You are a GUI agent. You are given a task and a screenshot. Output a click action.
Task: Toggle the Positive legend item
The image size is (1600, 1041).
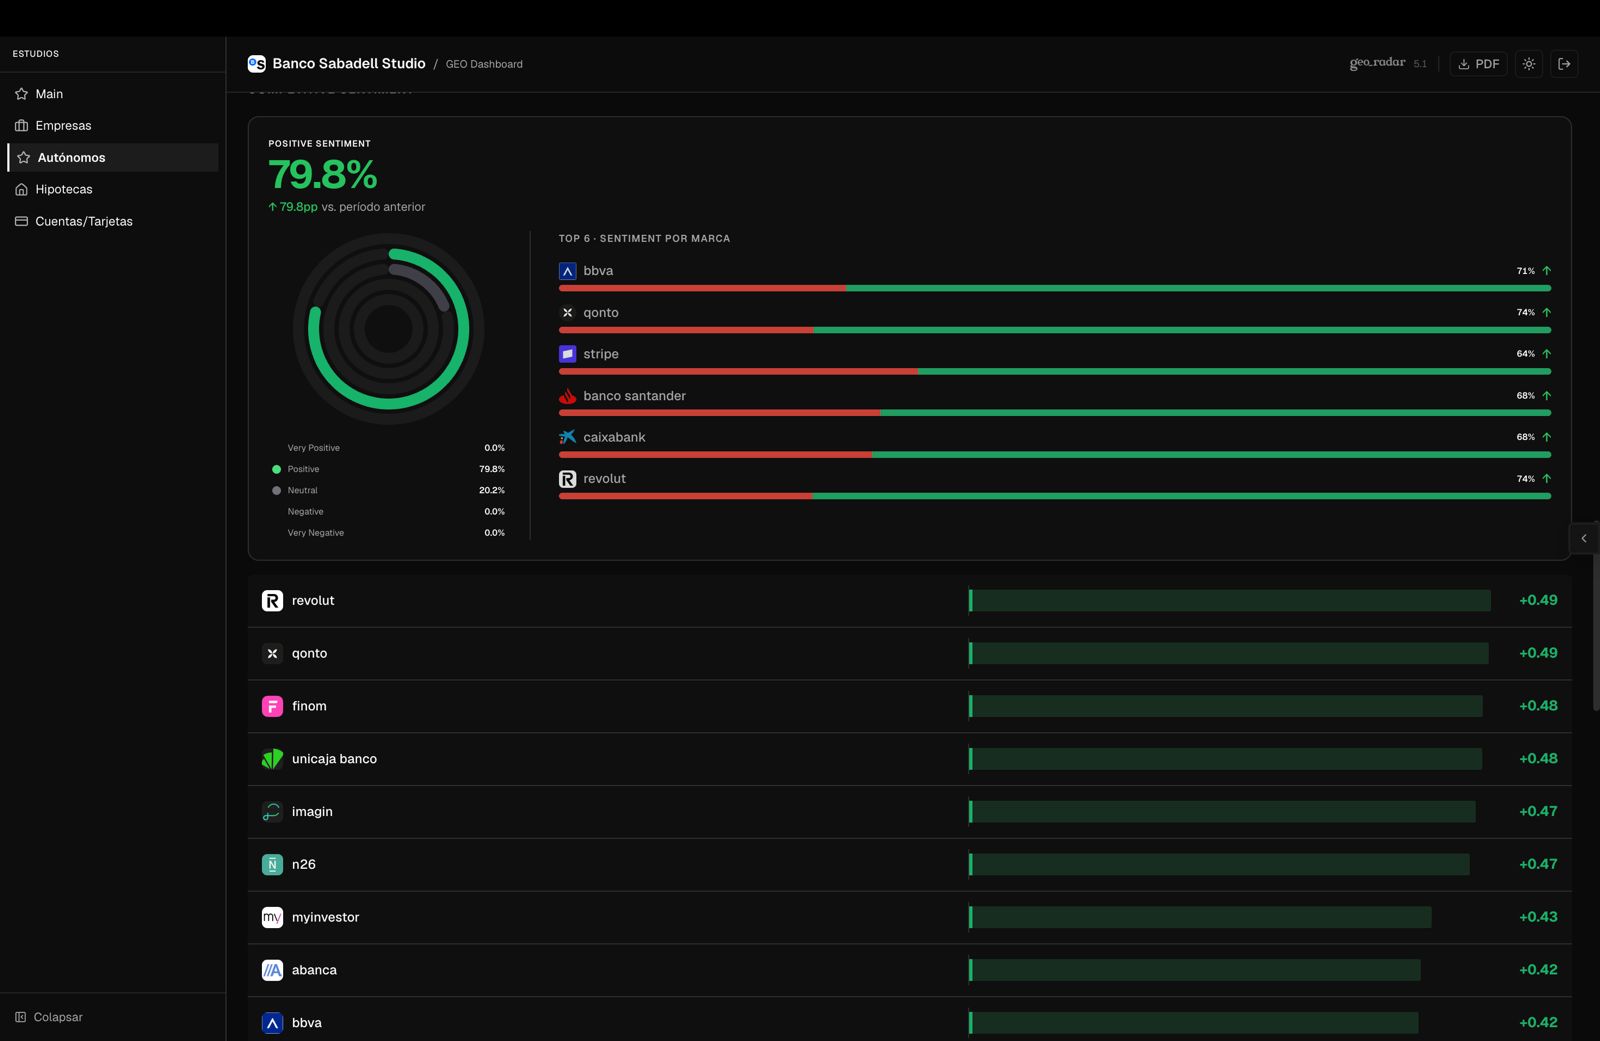[x=303, y=469]
